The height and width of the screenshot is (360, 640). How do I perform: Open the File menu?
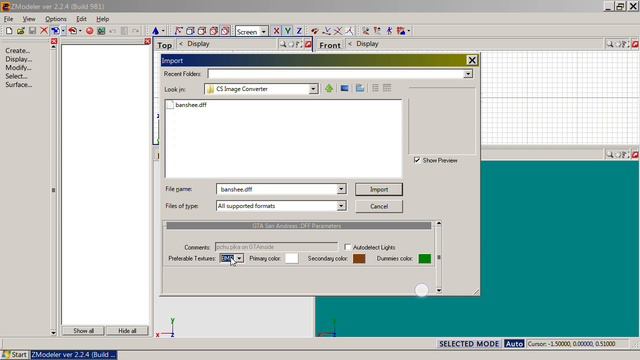[x=8, y=19]
